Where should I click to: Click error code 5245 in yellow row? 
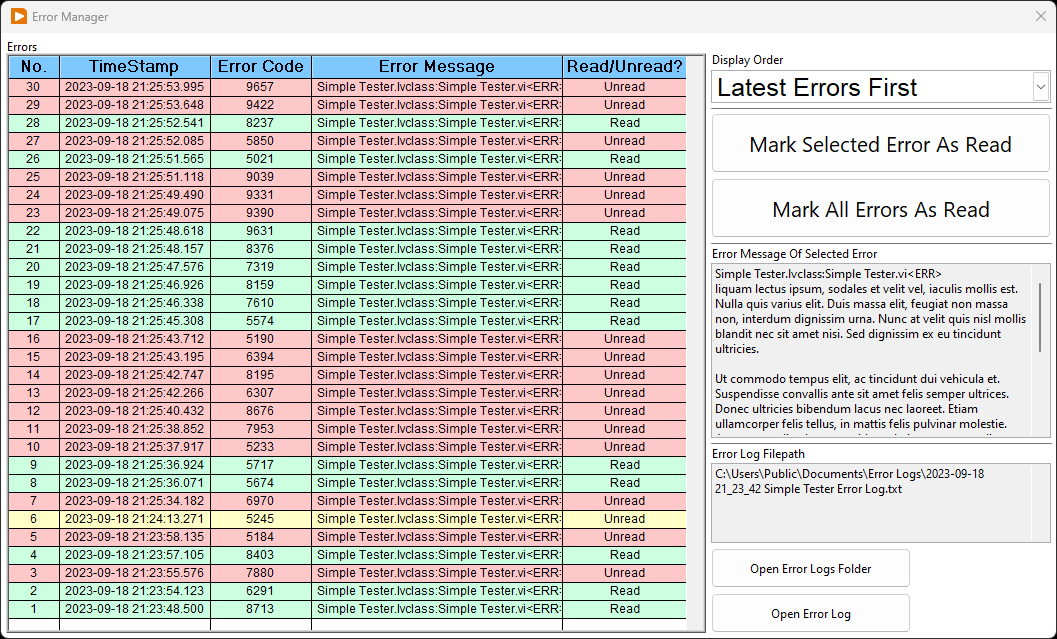(x=260, y=519)
